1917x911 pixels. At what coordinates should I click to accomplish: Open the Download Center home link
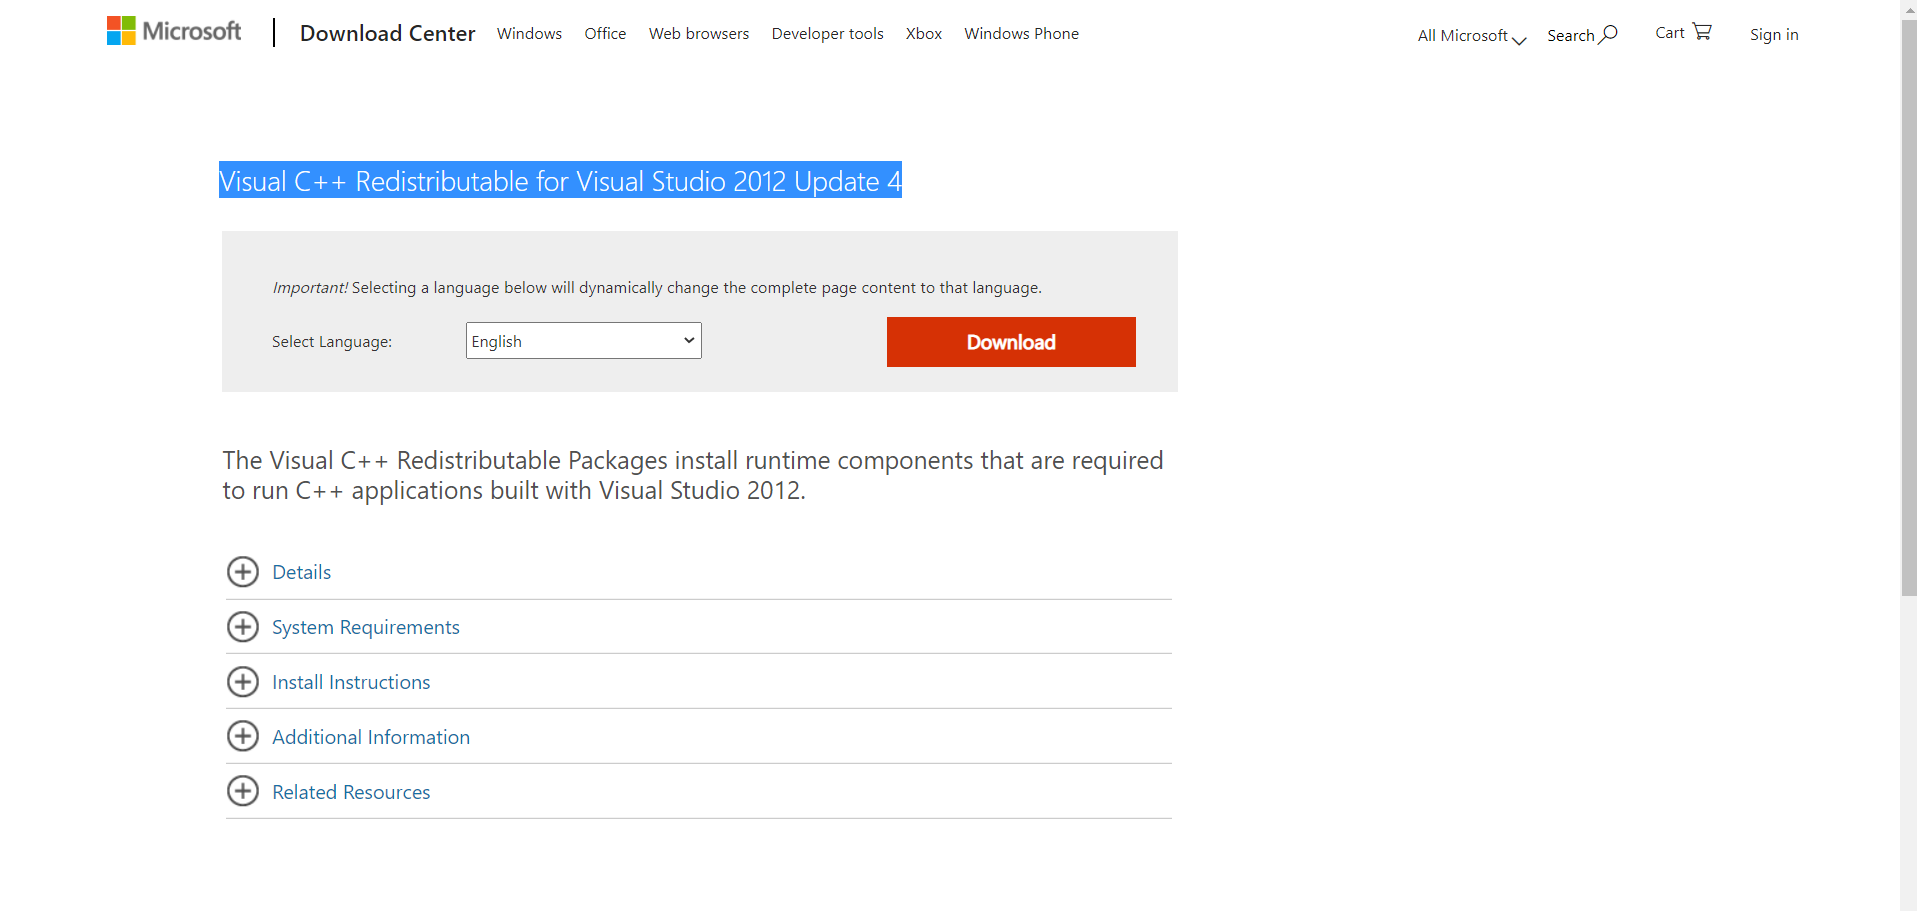click(388, 34)
